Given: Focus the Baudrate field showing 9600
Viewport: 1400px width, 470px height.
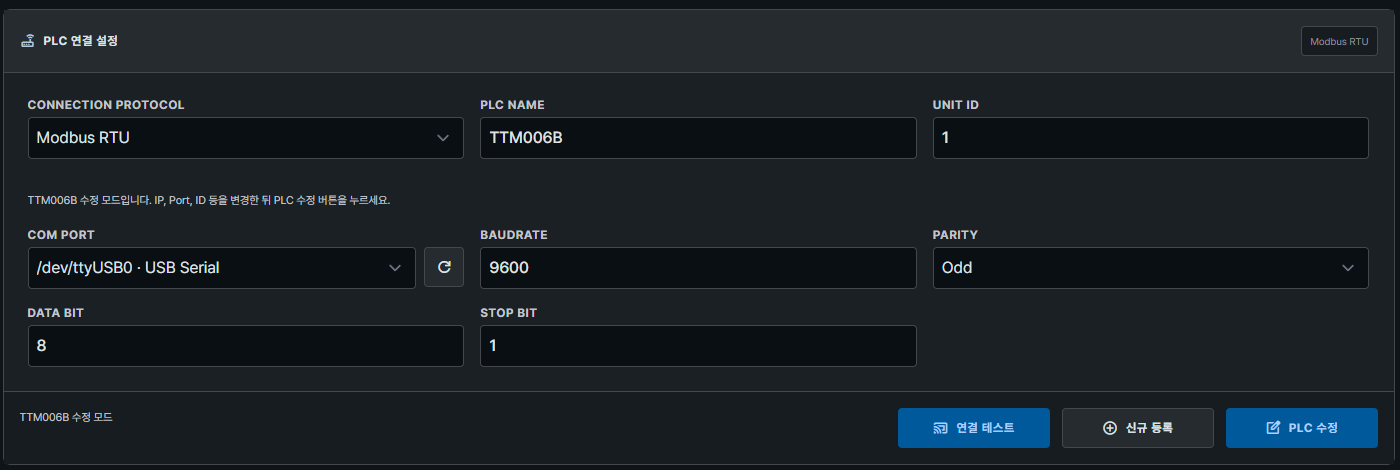Looking at the screenshot, I should coord(698,268).
